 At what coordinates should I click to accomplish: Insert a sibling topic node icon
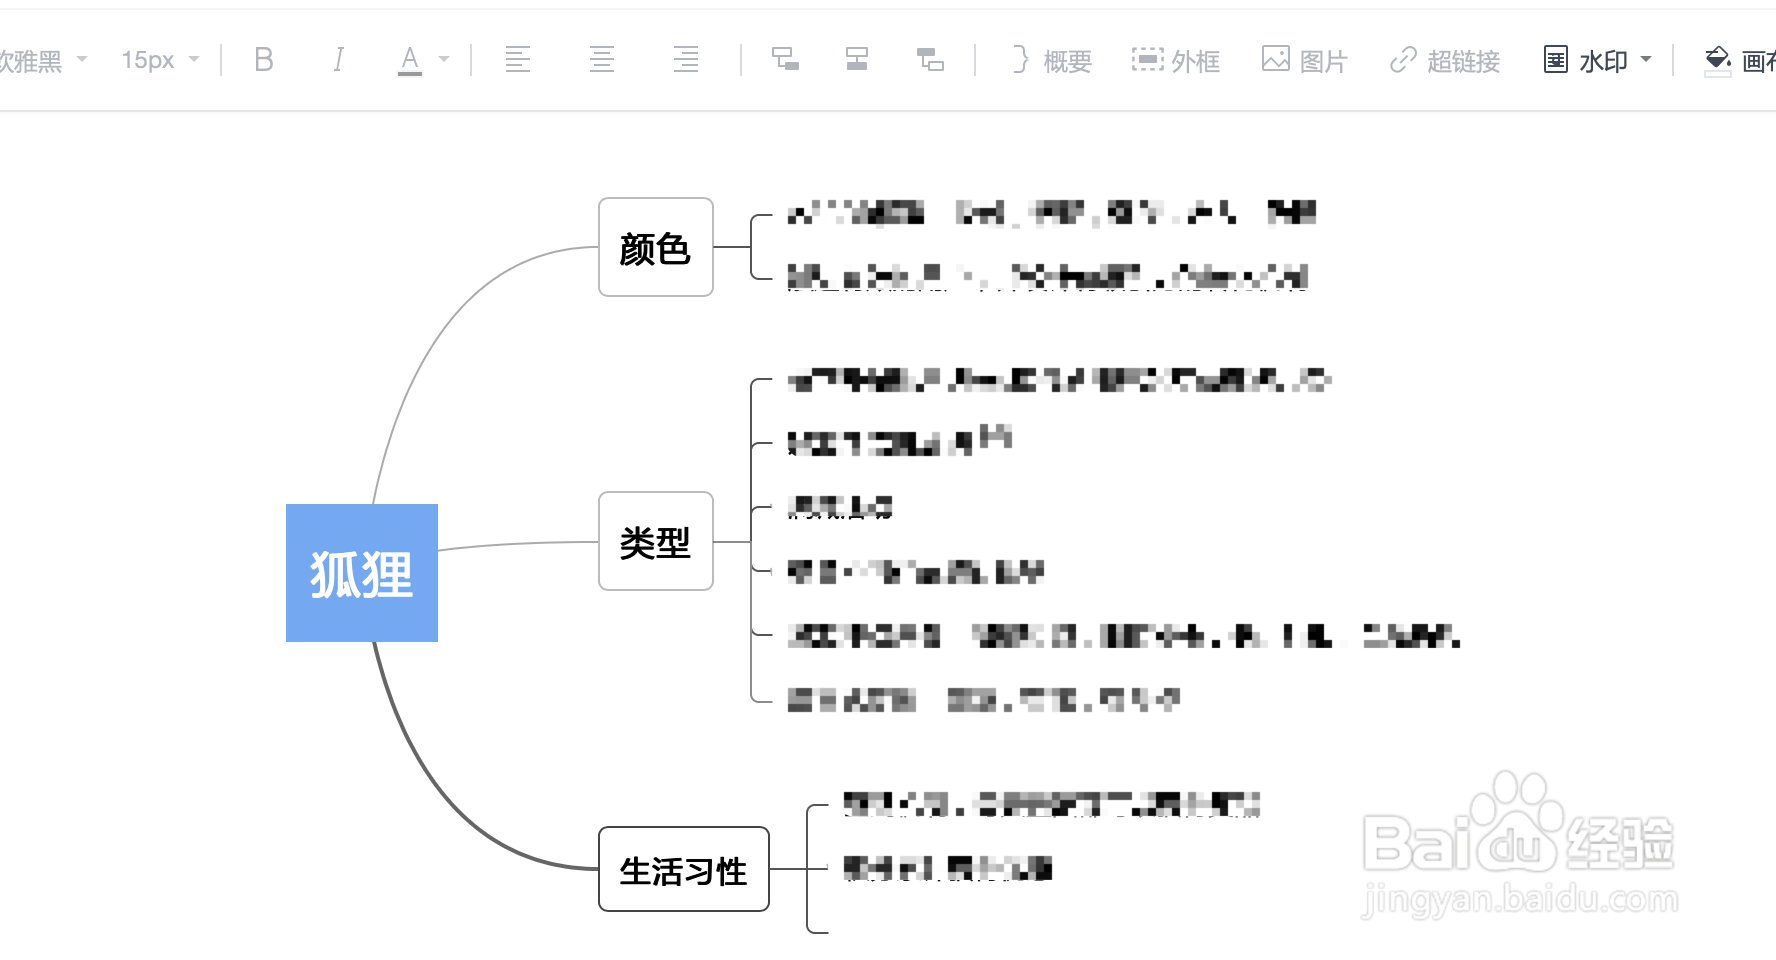857,60
